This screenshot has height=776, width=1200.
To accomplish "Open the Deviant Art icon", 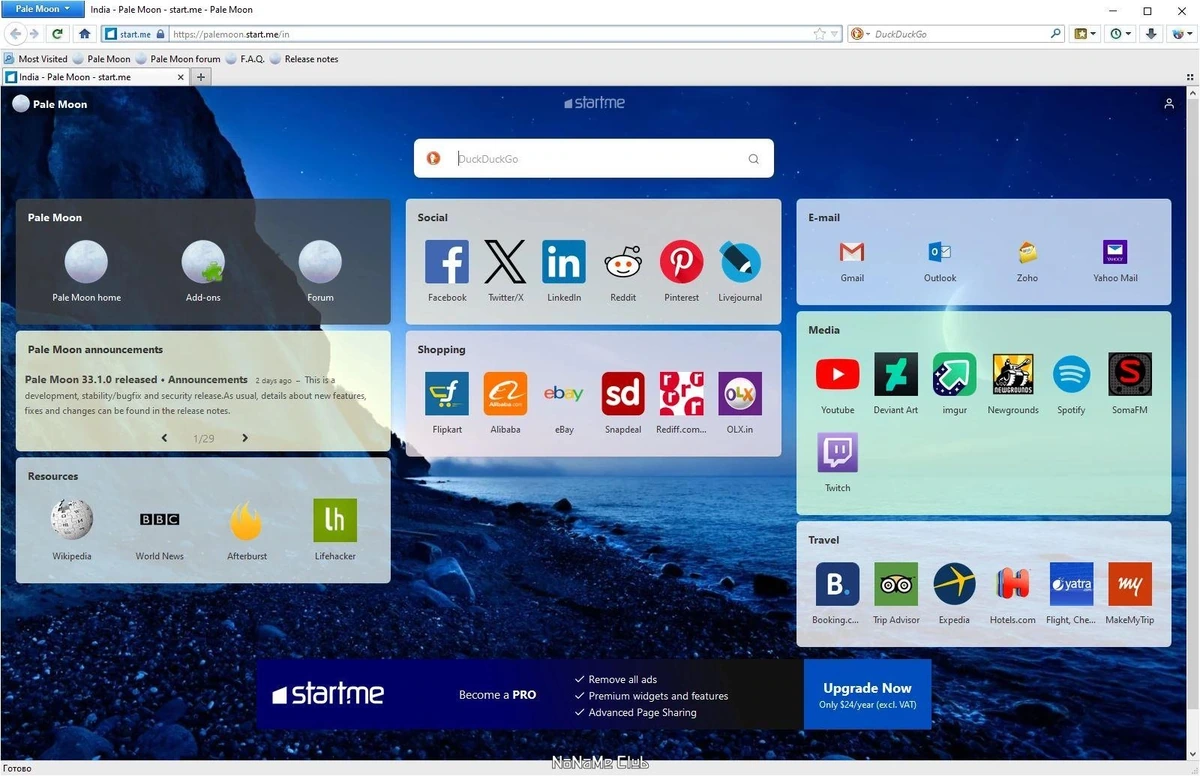I will [x=896, y=374].
